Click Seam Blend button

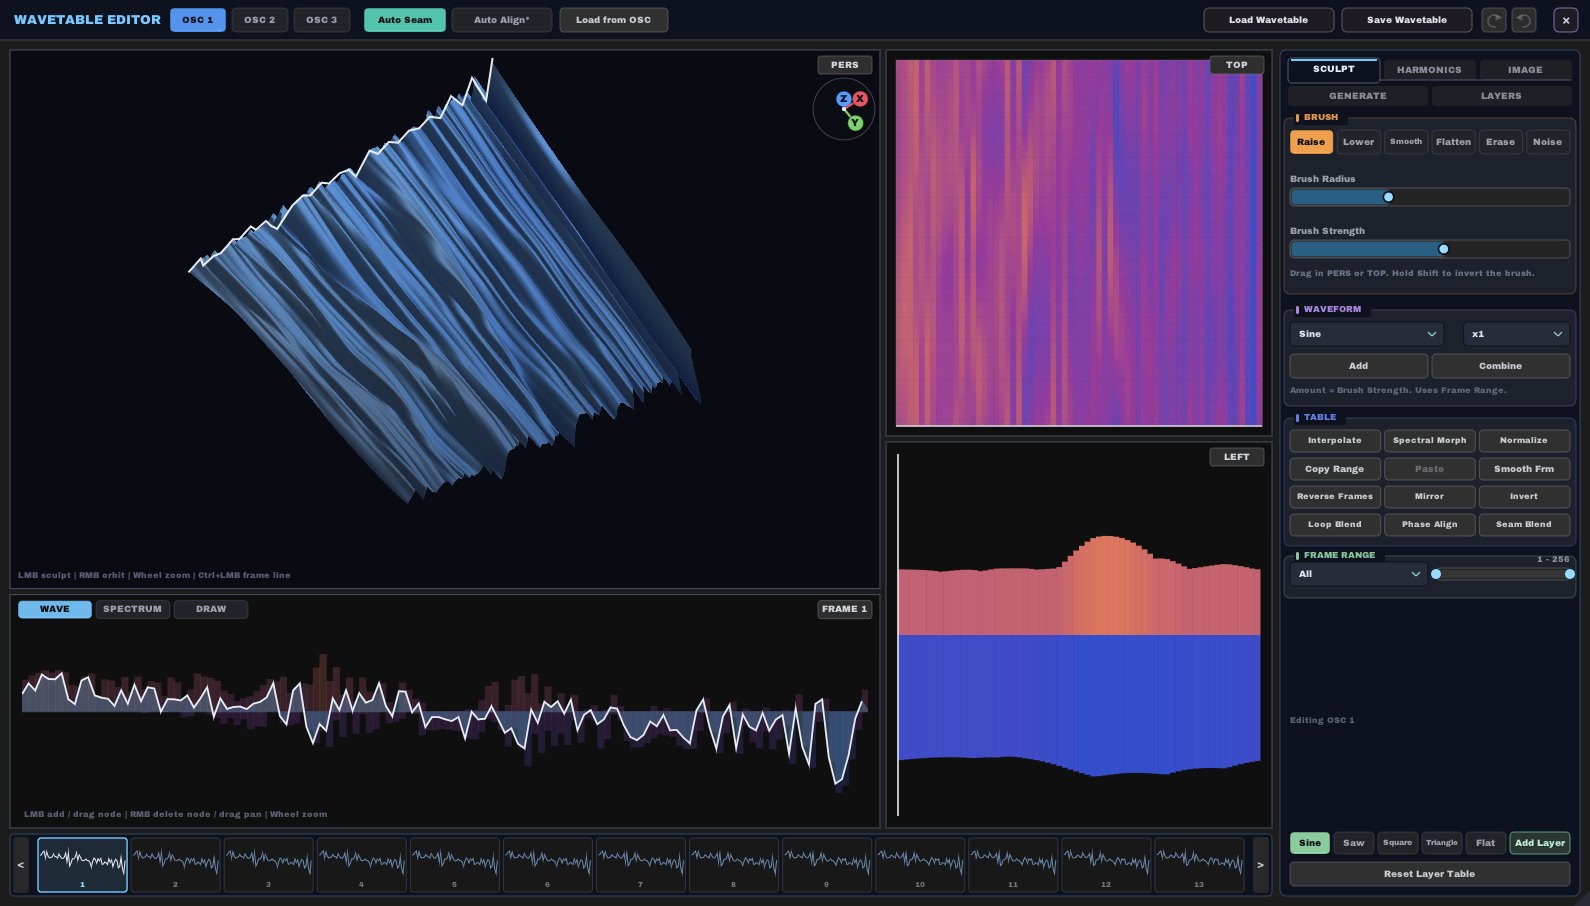click(x=1524, y=525)
